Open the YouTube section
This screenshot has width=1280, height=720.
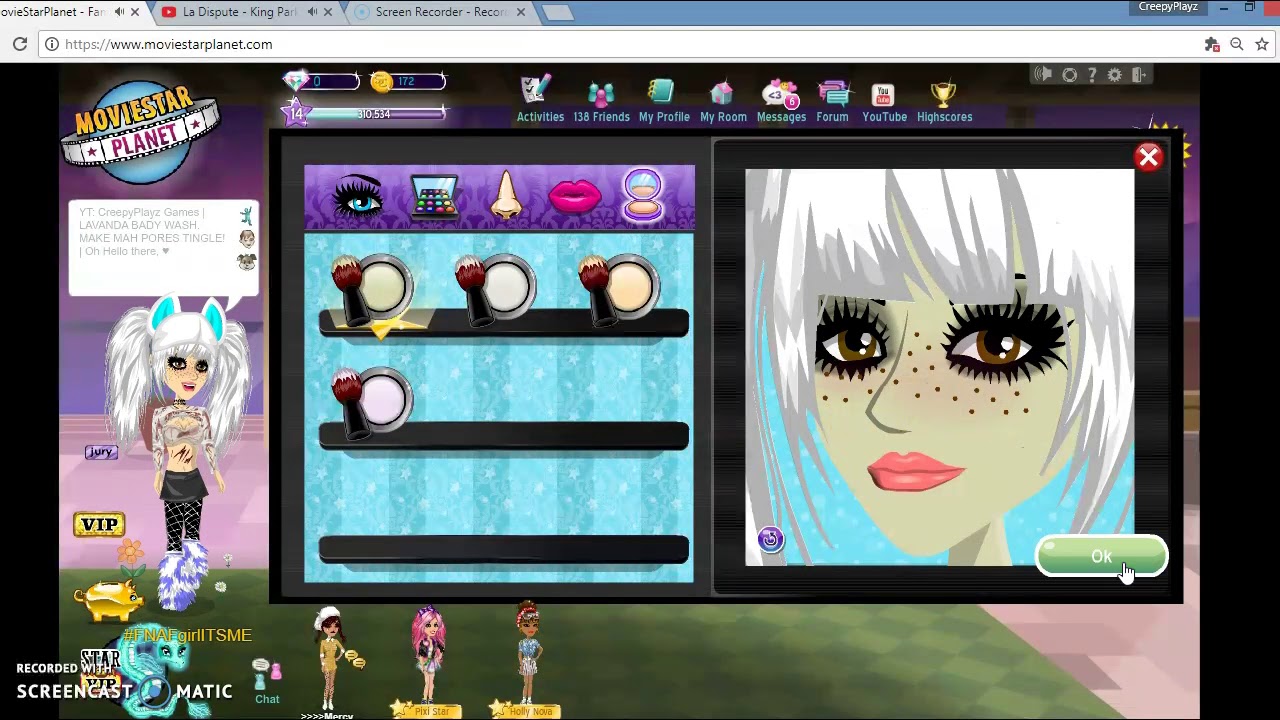coord(884,100)
